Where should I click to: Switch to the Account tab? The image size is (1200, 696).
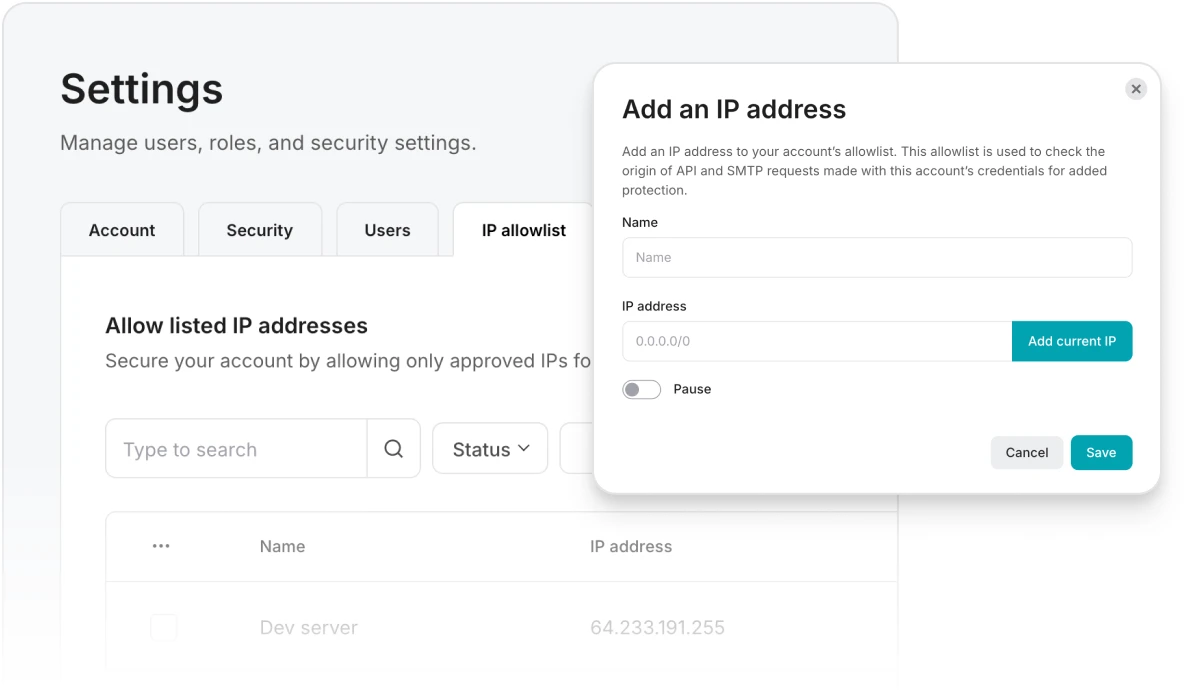(122, 230)
